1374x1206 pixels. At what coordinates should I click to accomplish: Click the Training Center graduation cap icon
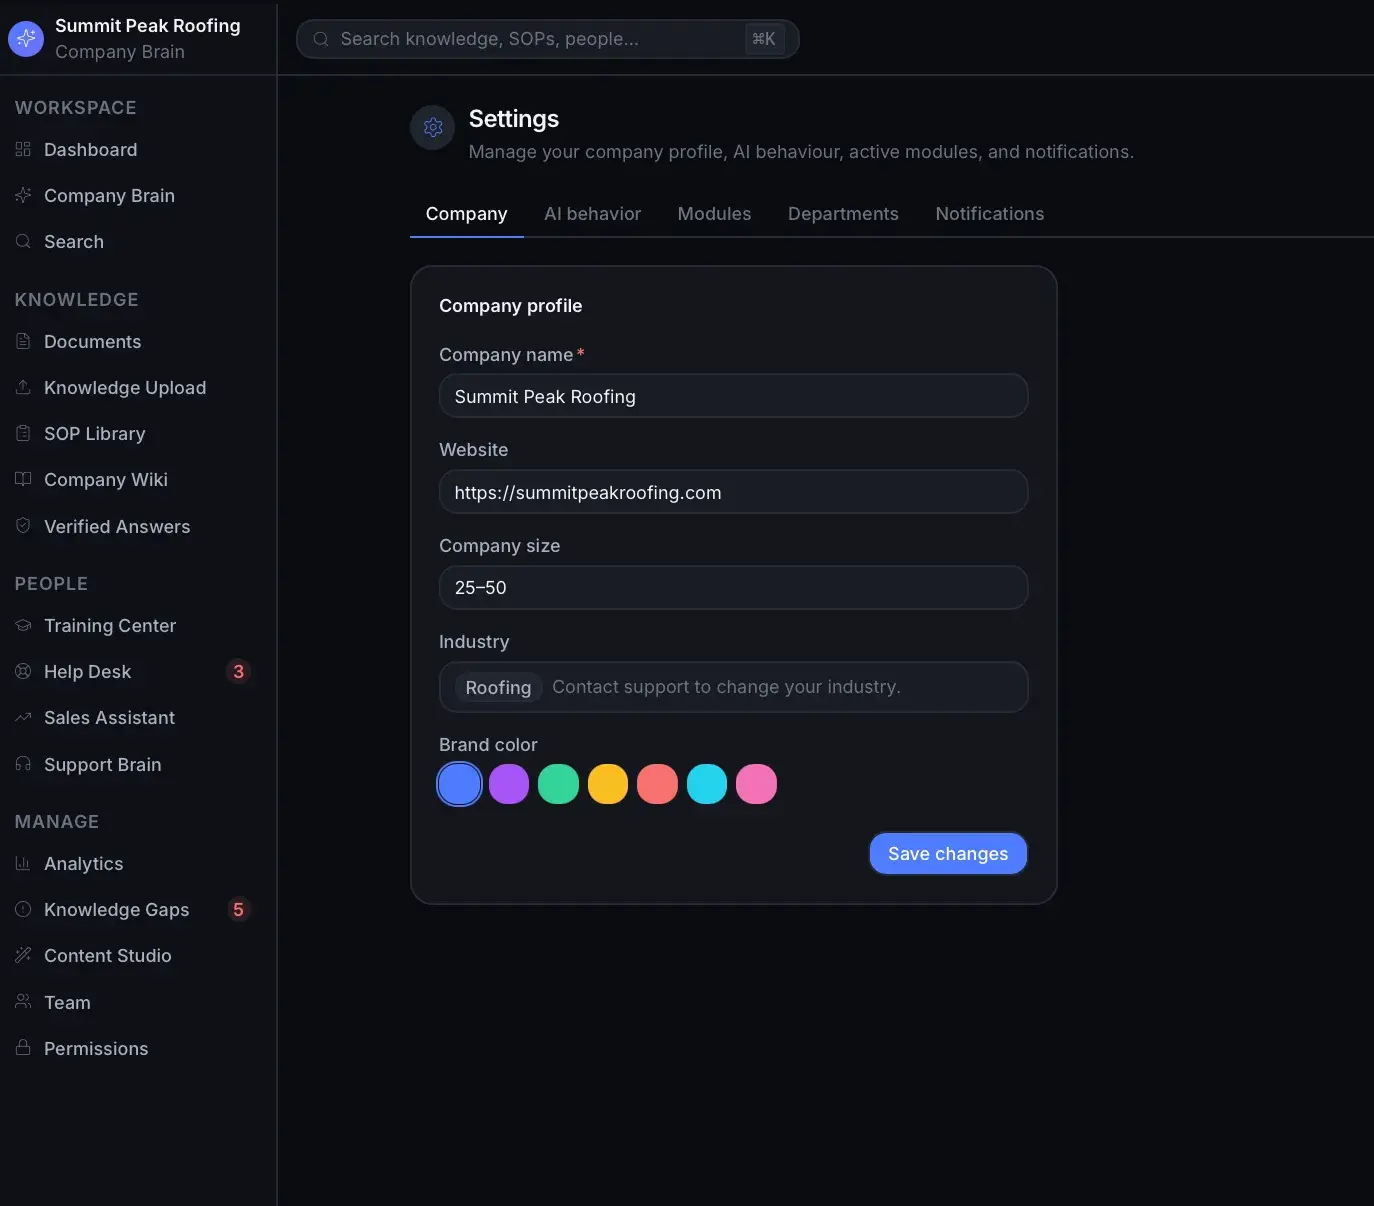pyautogui.click(x=23, y=625)
